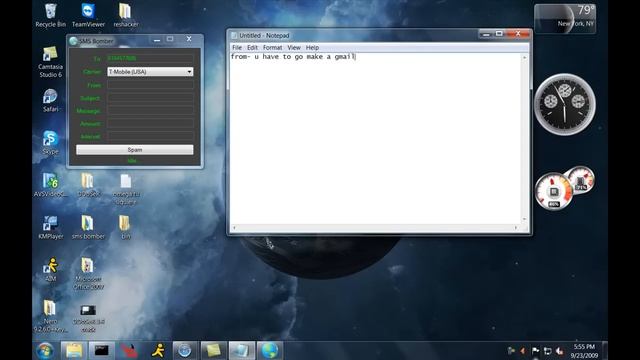This screenshot has width=640, height=360.
Task: Click the round blue taskbar icon
Action: (184, 351)
